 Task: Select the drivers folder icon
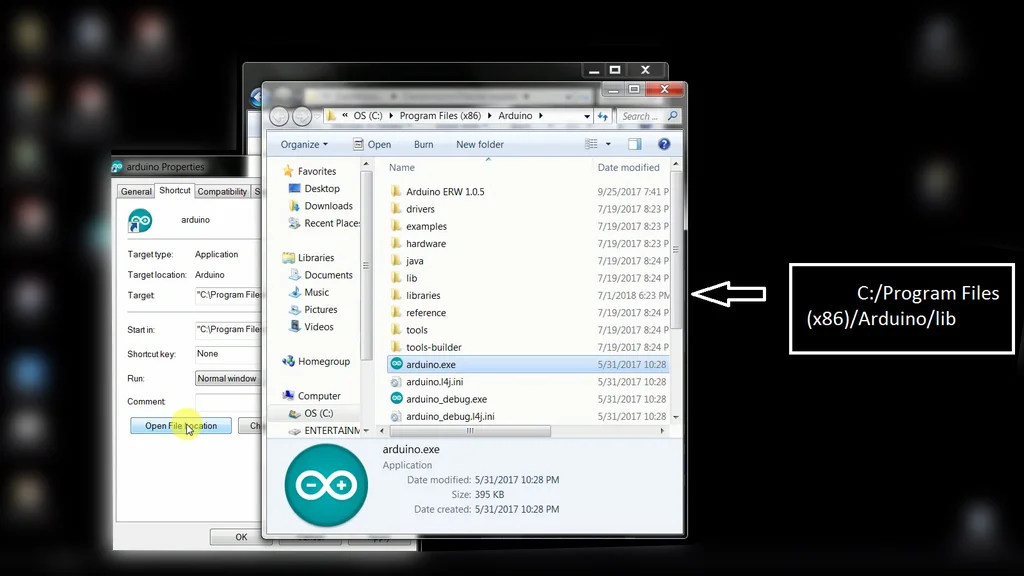point(396,209)
